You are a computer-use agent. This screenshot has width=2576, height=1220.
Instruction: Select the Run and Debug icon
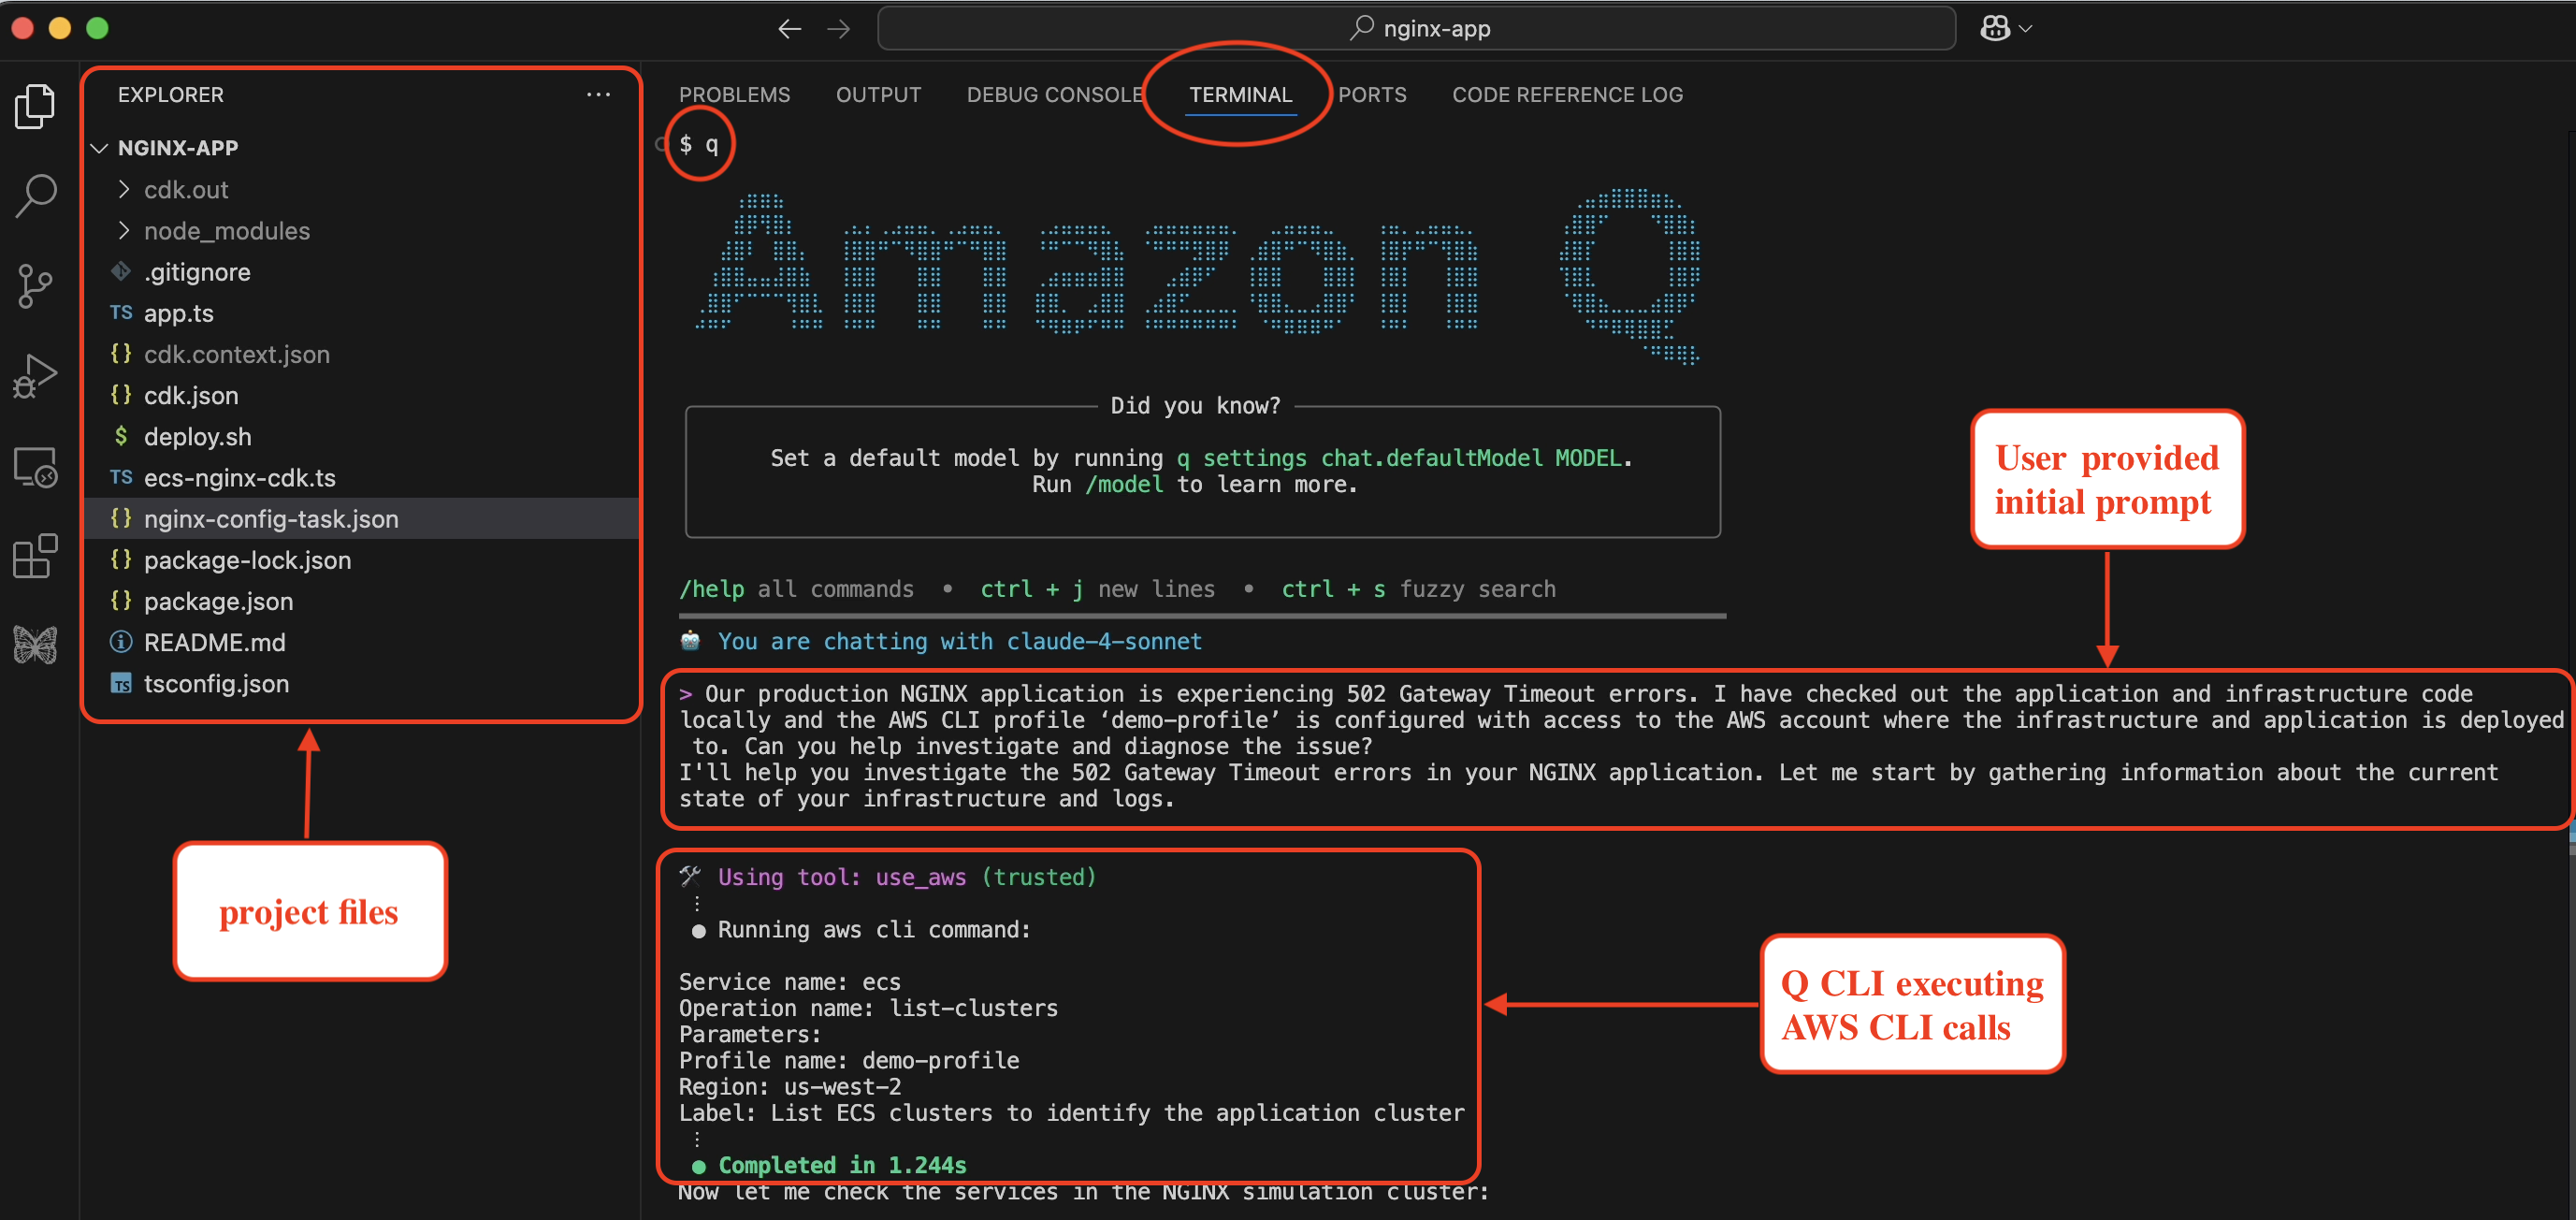click(x=35, y=376)
